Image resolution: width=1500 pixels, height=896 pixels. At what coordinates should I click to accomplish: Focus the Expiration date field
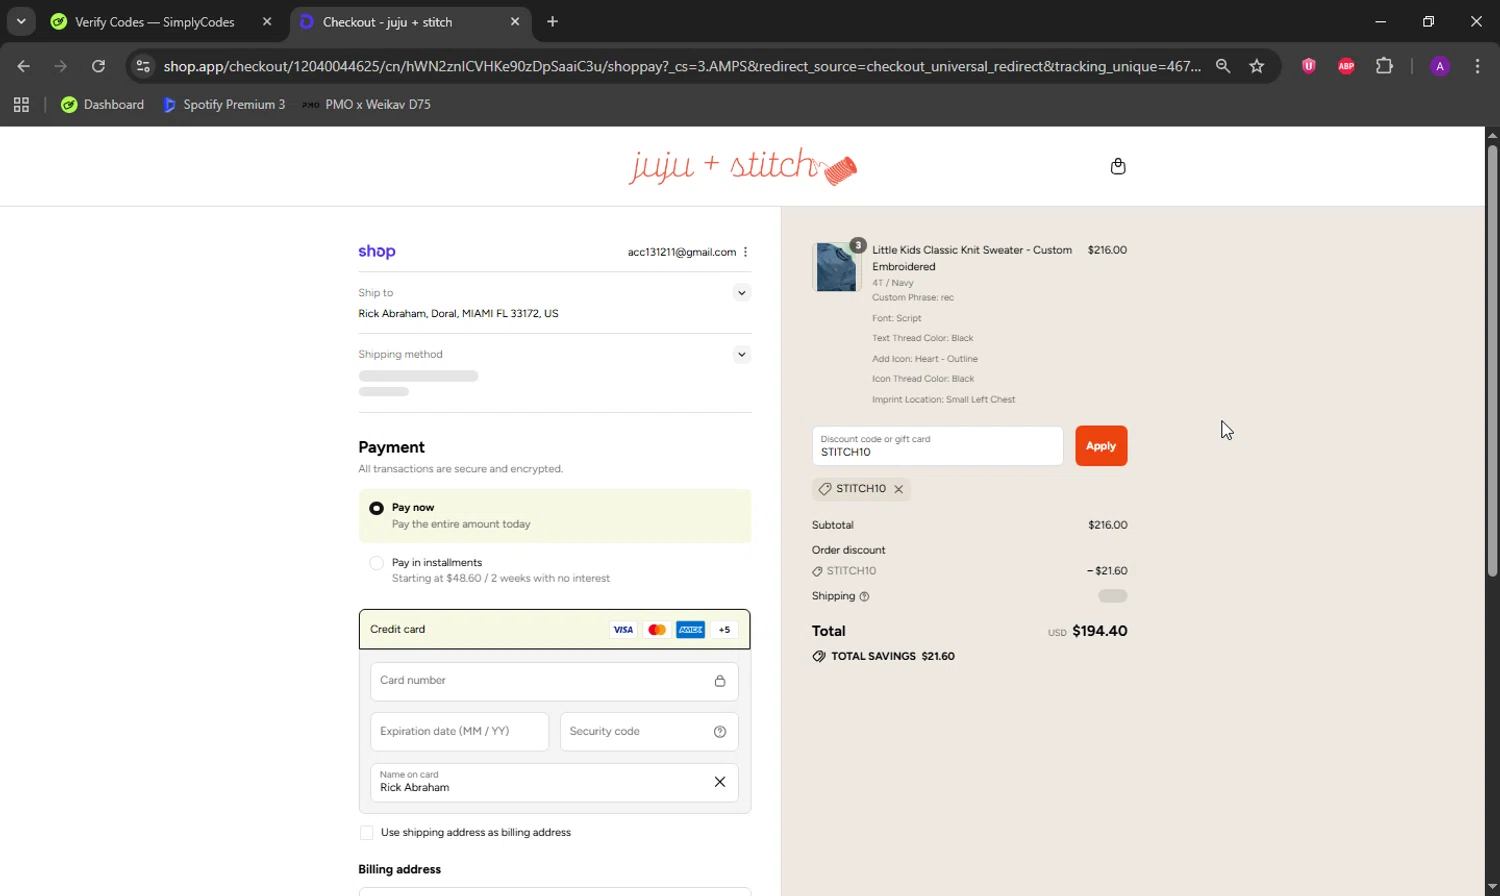[x=459, y=732]
